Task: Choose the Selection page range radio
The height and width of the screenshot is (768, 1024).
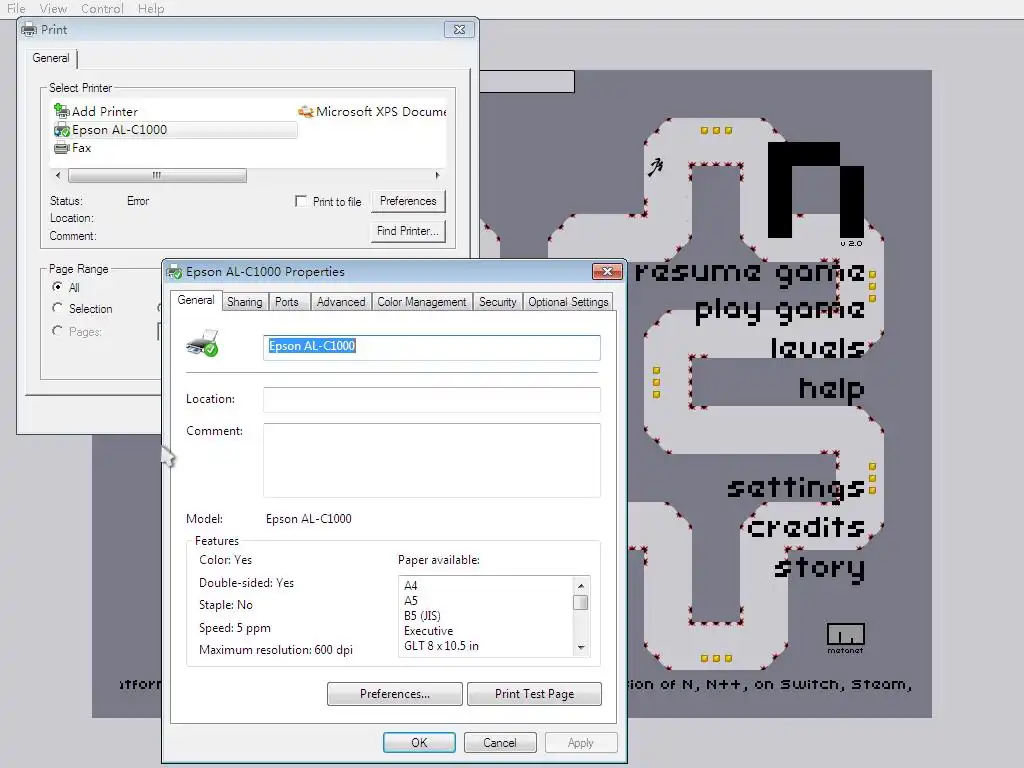Action: pos(57,308)
